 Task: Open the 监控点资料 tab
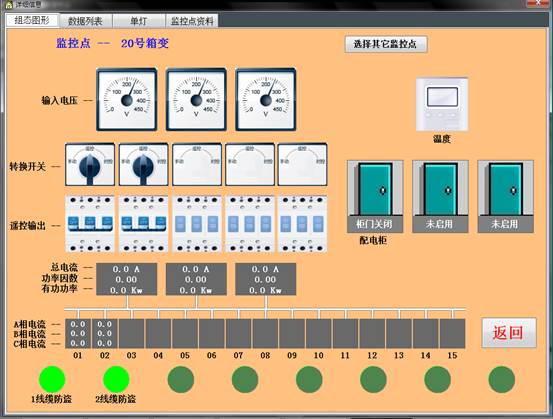point(192,21)
